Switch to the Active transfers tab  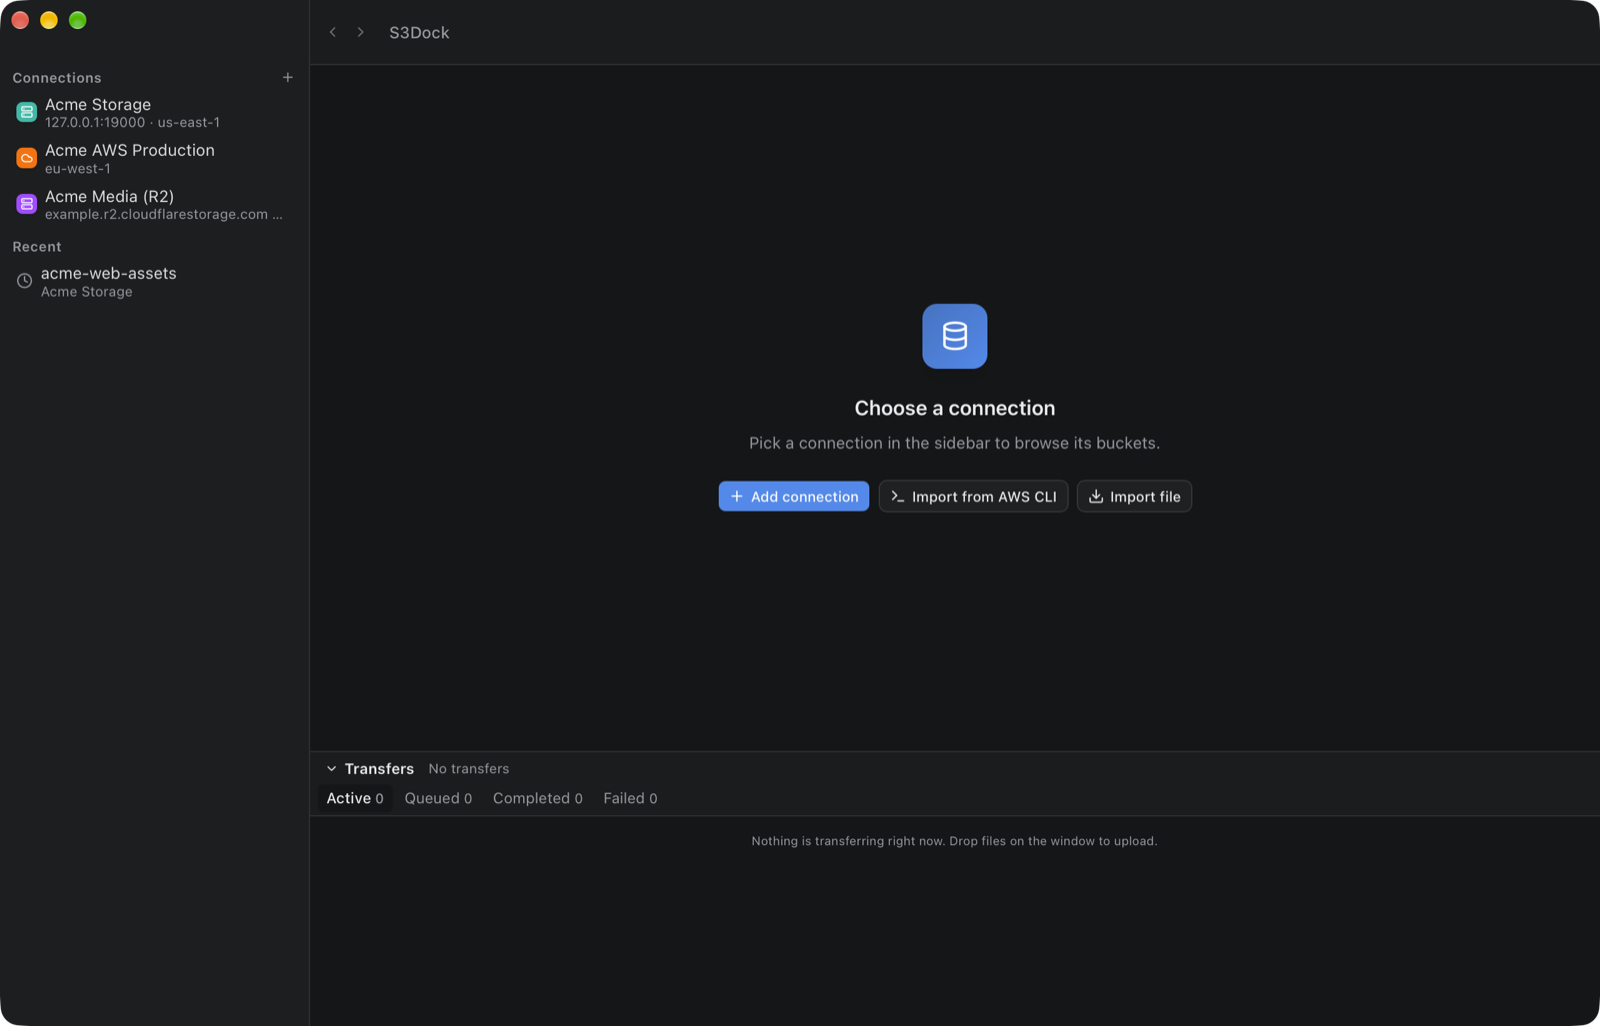tap(355, 798)
